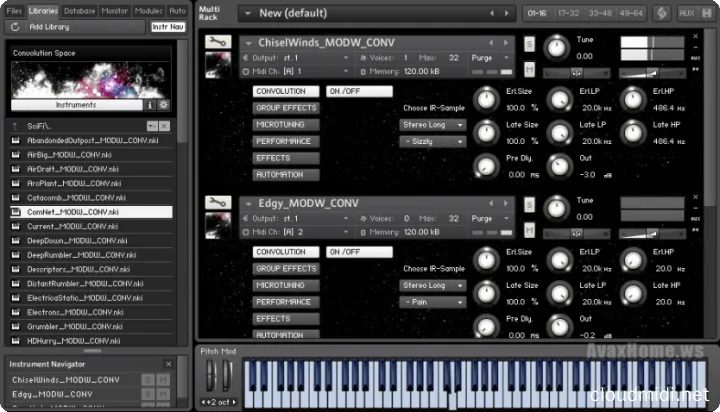The height and width of the screenshot is (412, 720).
Task: Click the library info 'i' icon
Action: pyautogui.click(x=151, y=104)
